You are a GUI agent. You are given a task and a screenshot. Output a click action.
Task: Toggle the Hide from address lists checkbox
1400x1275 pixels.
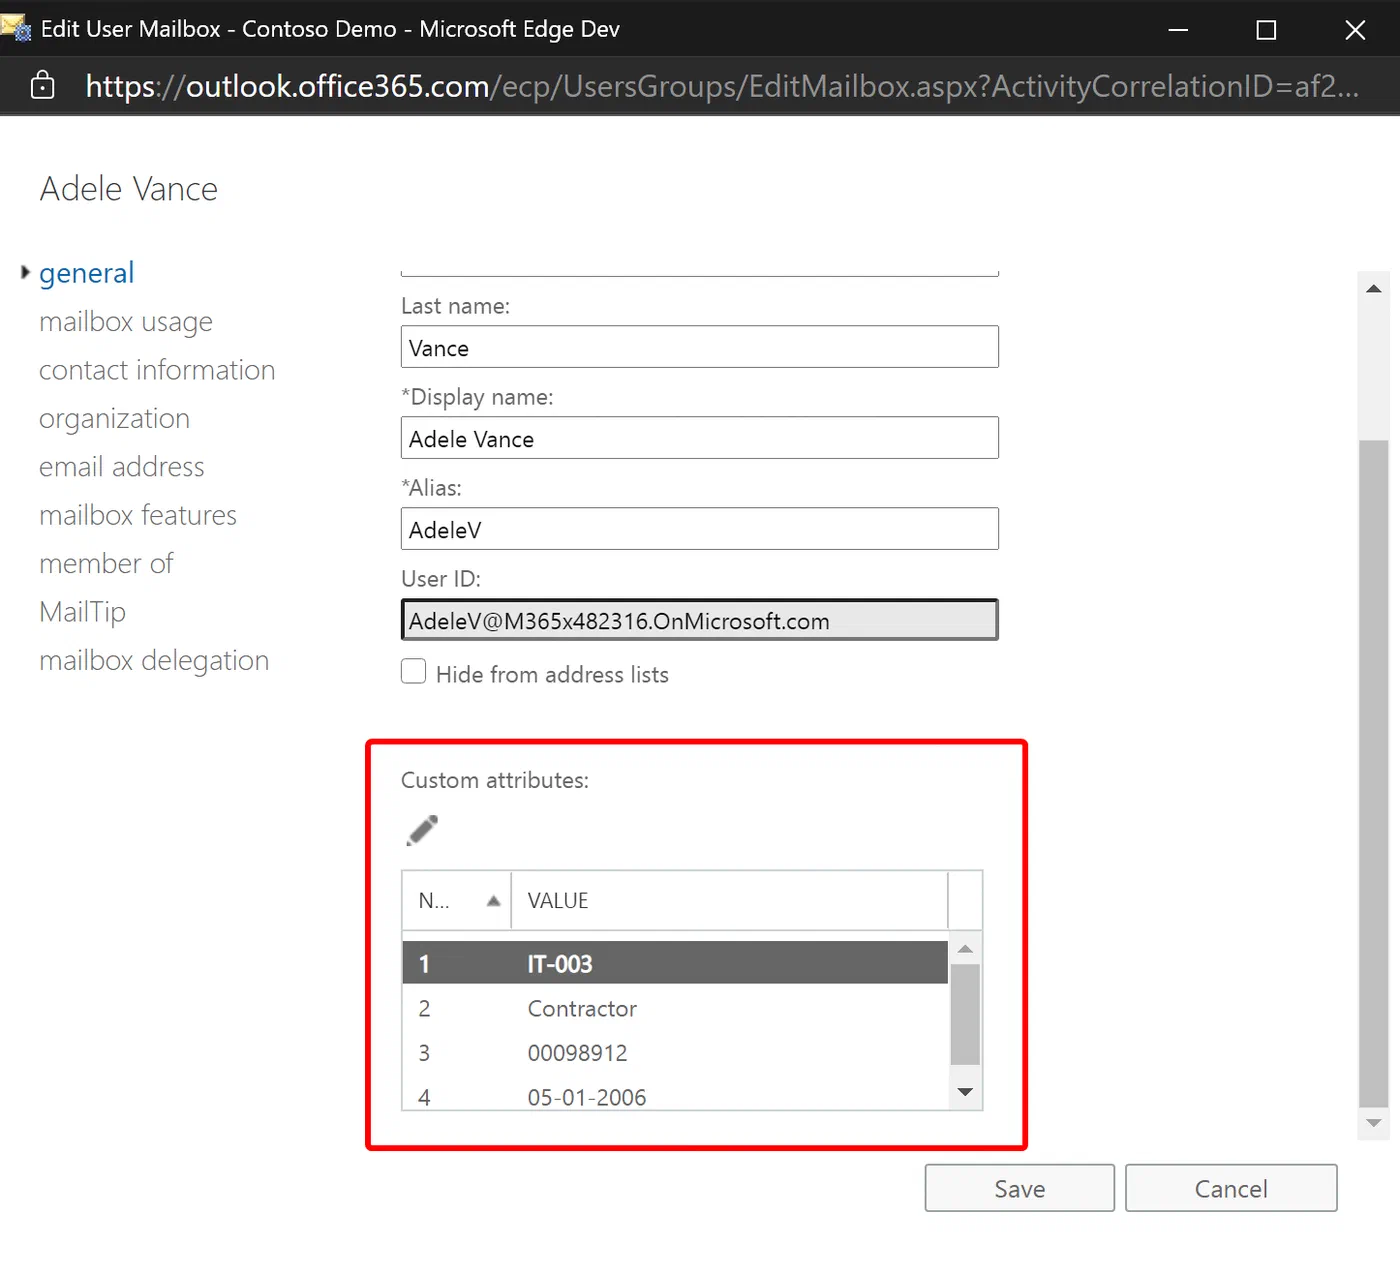coord(413,671)
